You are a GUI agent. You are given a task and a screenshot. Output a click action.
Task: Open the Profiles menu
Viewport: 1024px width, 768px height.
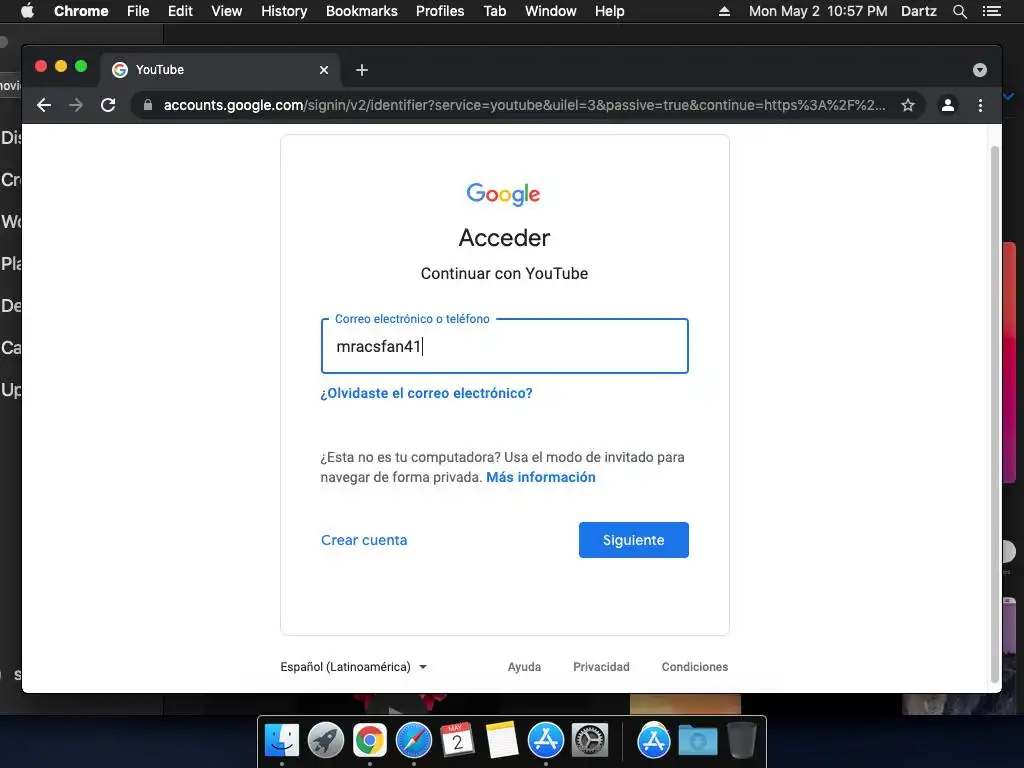point(440,11)
